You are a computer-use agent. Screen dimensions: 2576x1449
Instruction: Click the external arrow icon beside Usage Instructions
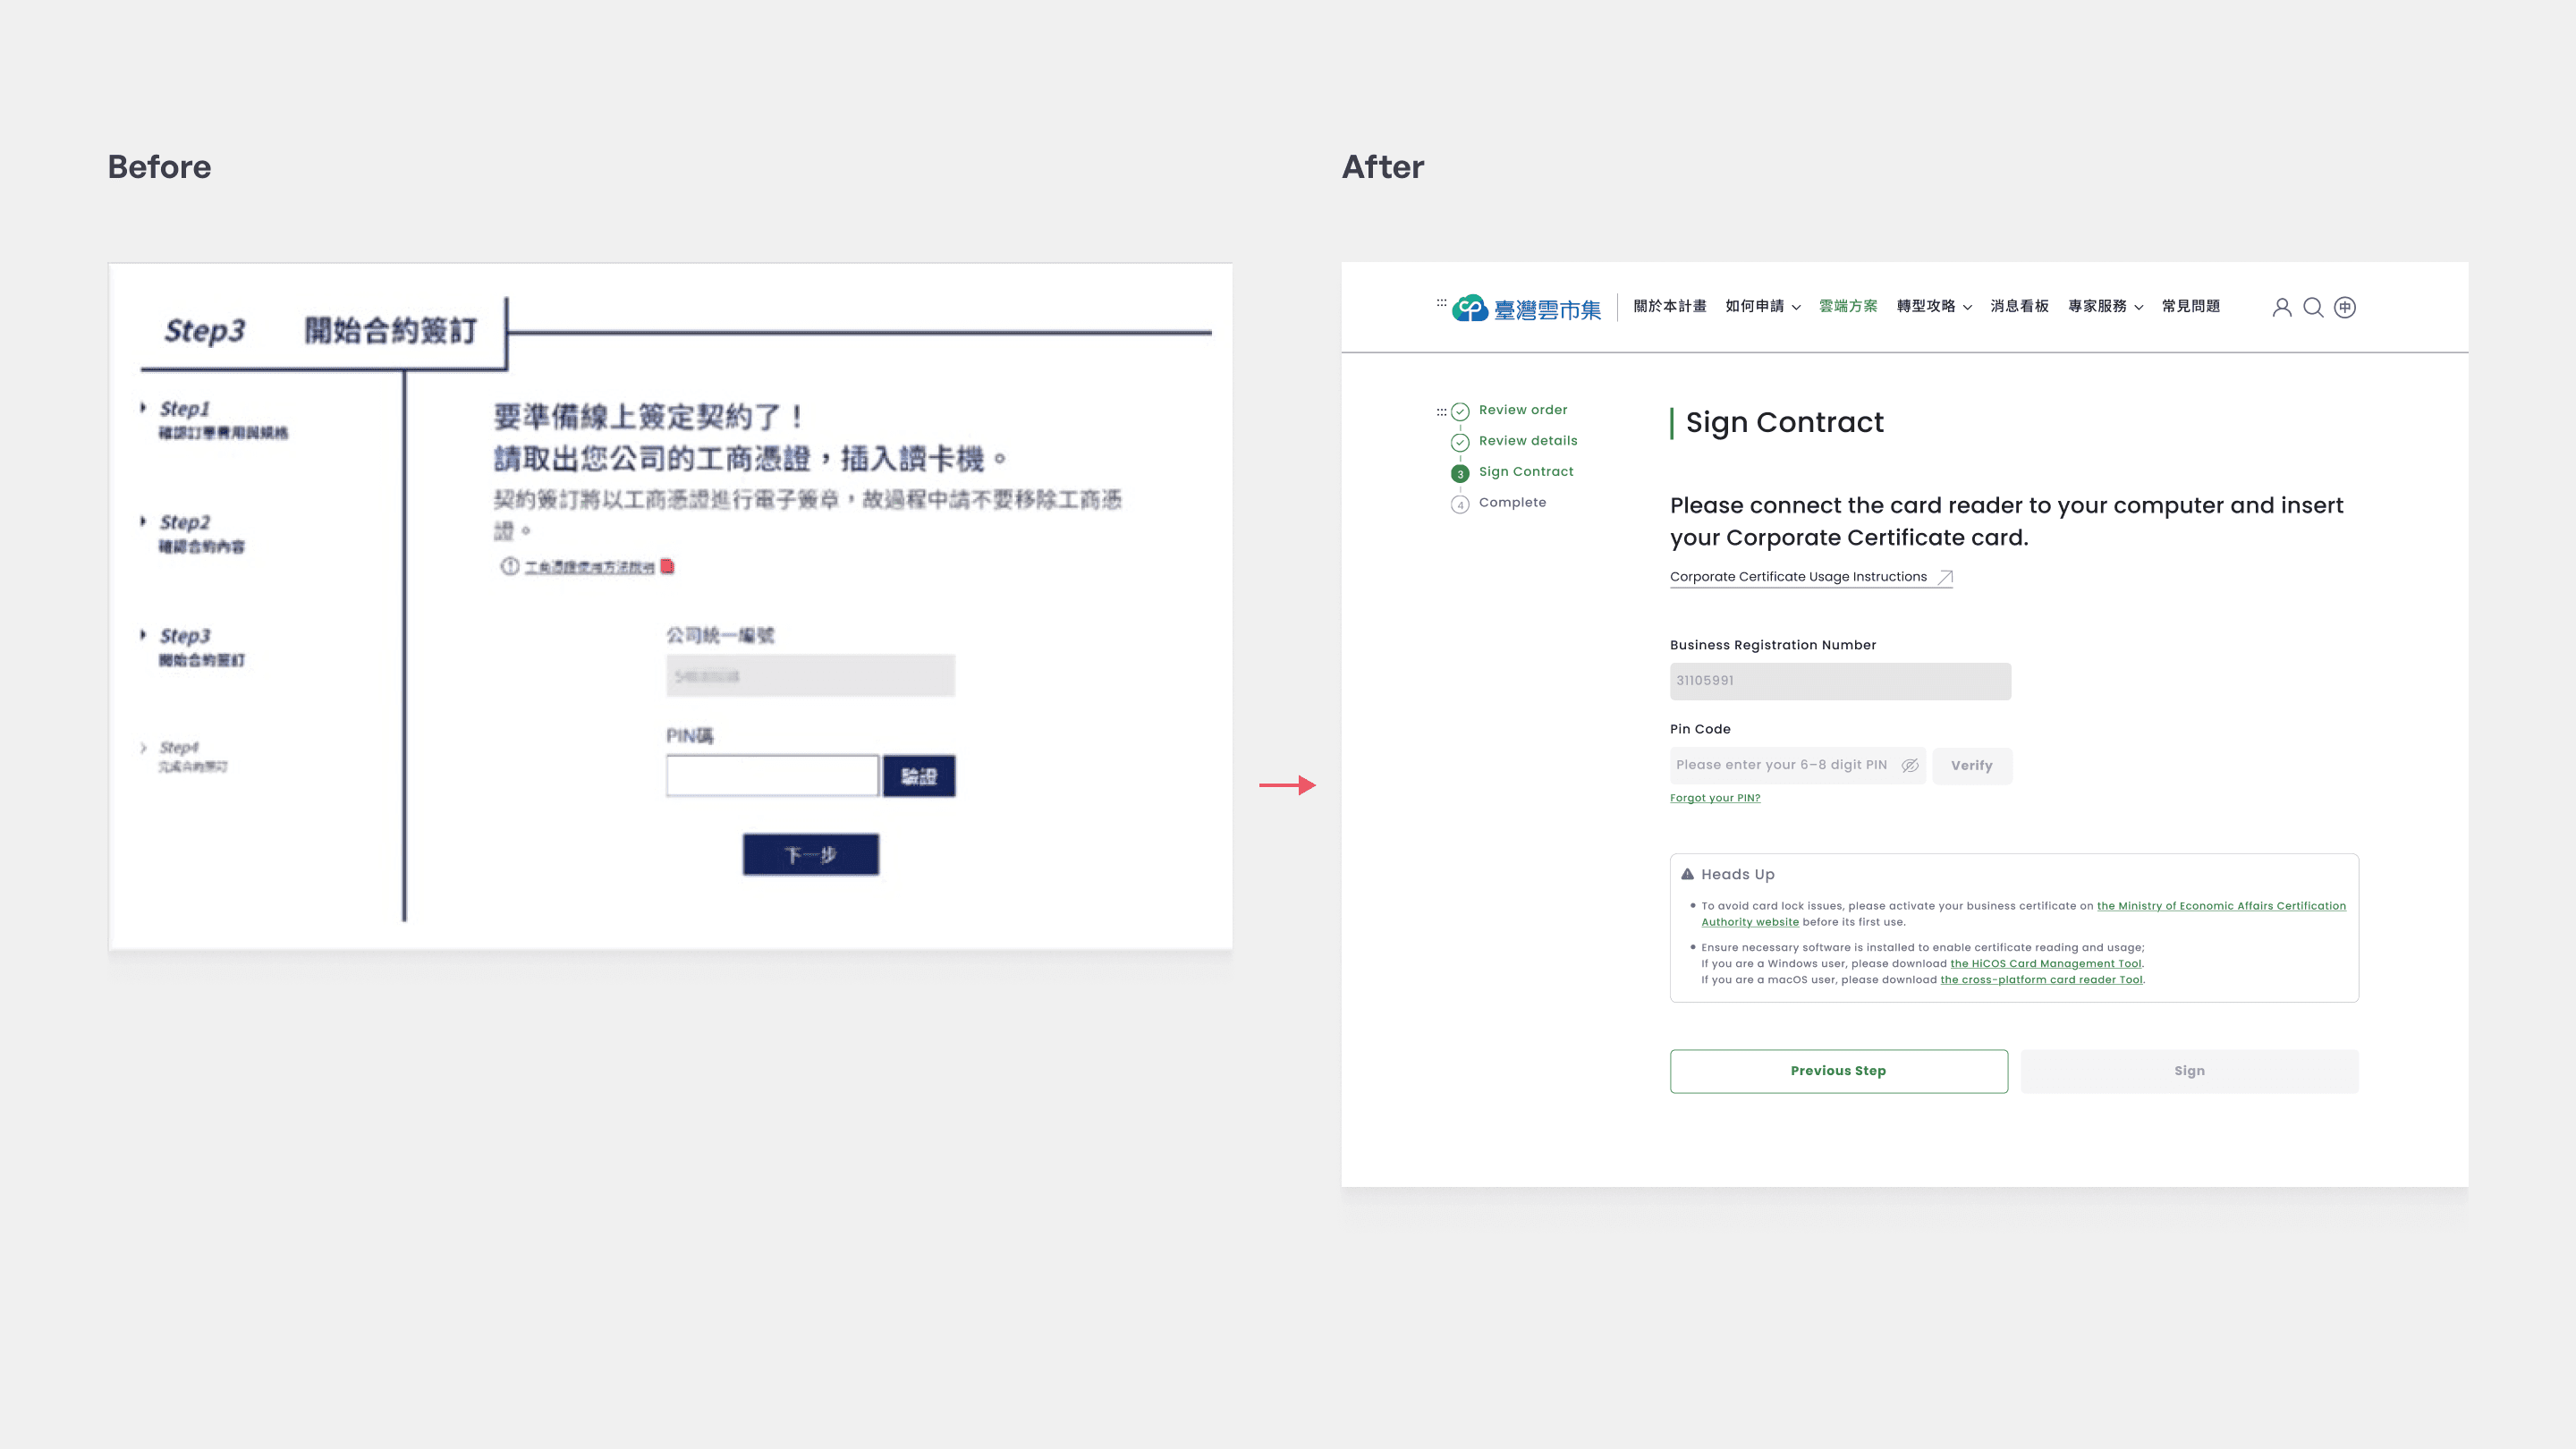click(x=1945, y=577)
